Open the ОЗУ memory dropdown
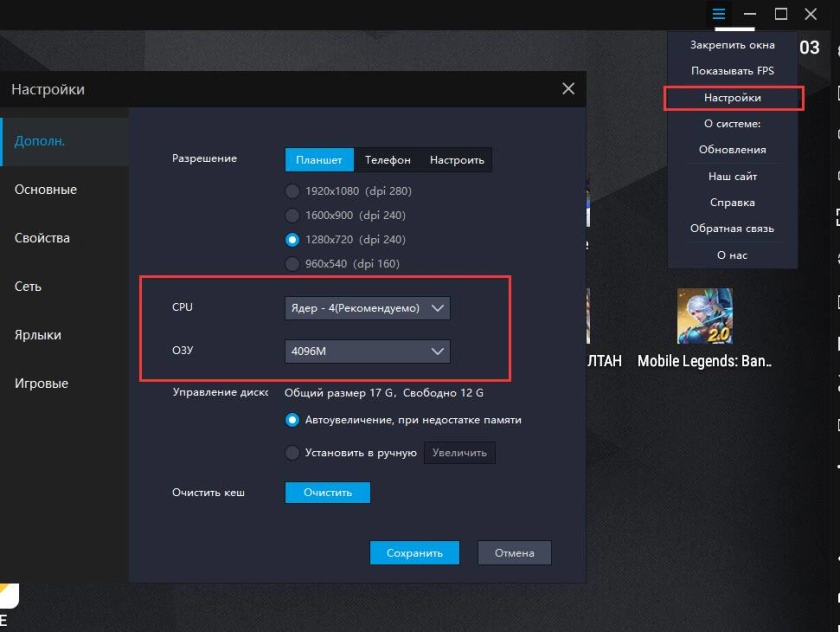Screen dimensions: 840x632 click(x=367, y=351)
